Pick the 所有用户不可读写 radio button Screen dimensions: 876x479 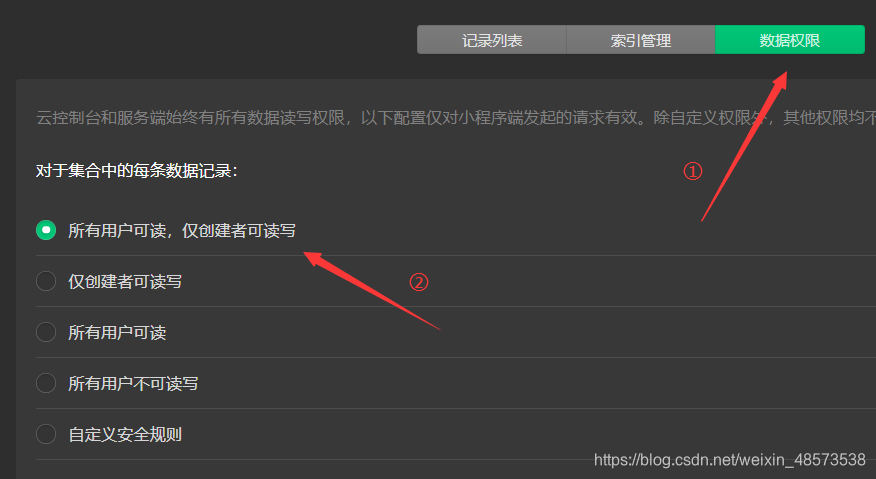(x=46, y=383)
